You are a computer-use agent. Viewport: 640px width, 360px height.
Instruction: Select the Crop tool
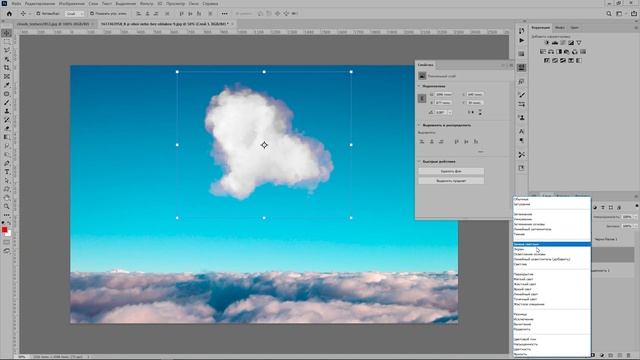[7, 68]
